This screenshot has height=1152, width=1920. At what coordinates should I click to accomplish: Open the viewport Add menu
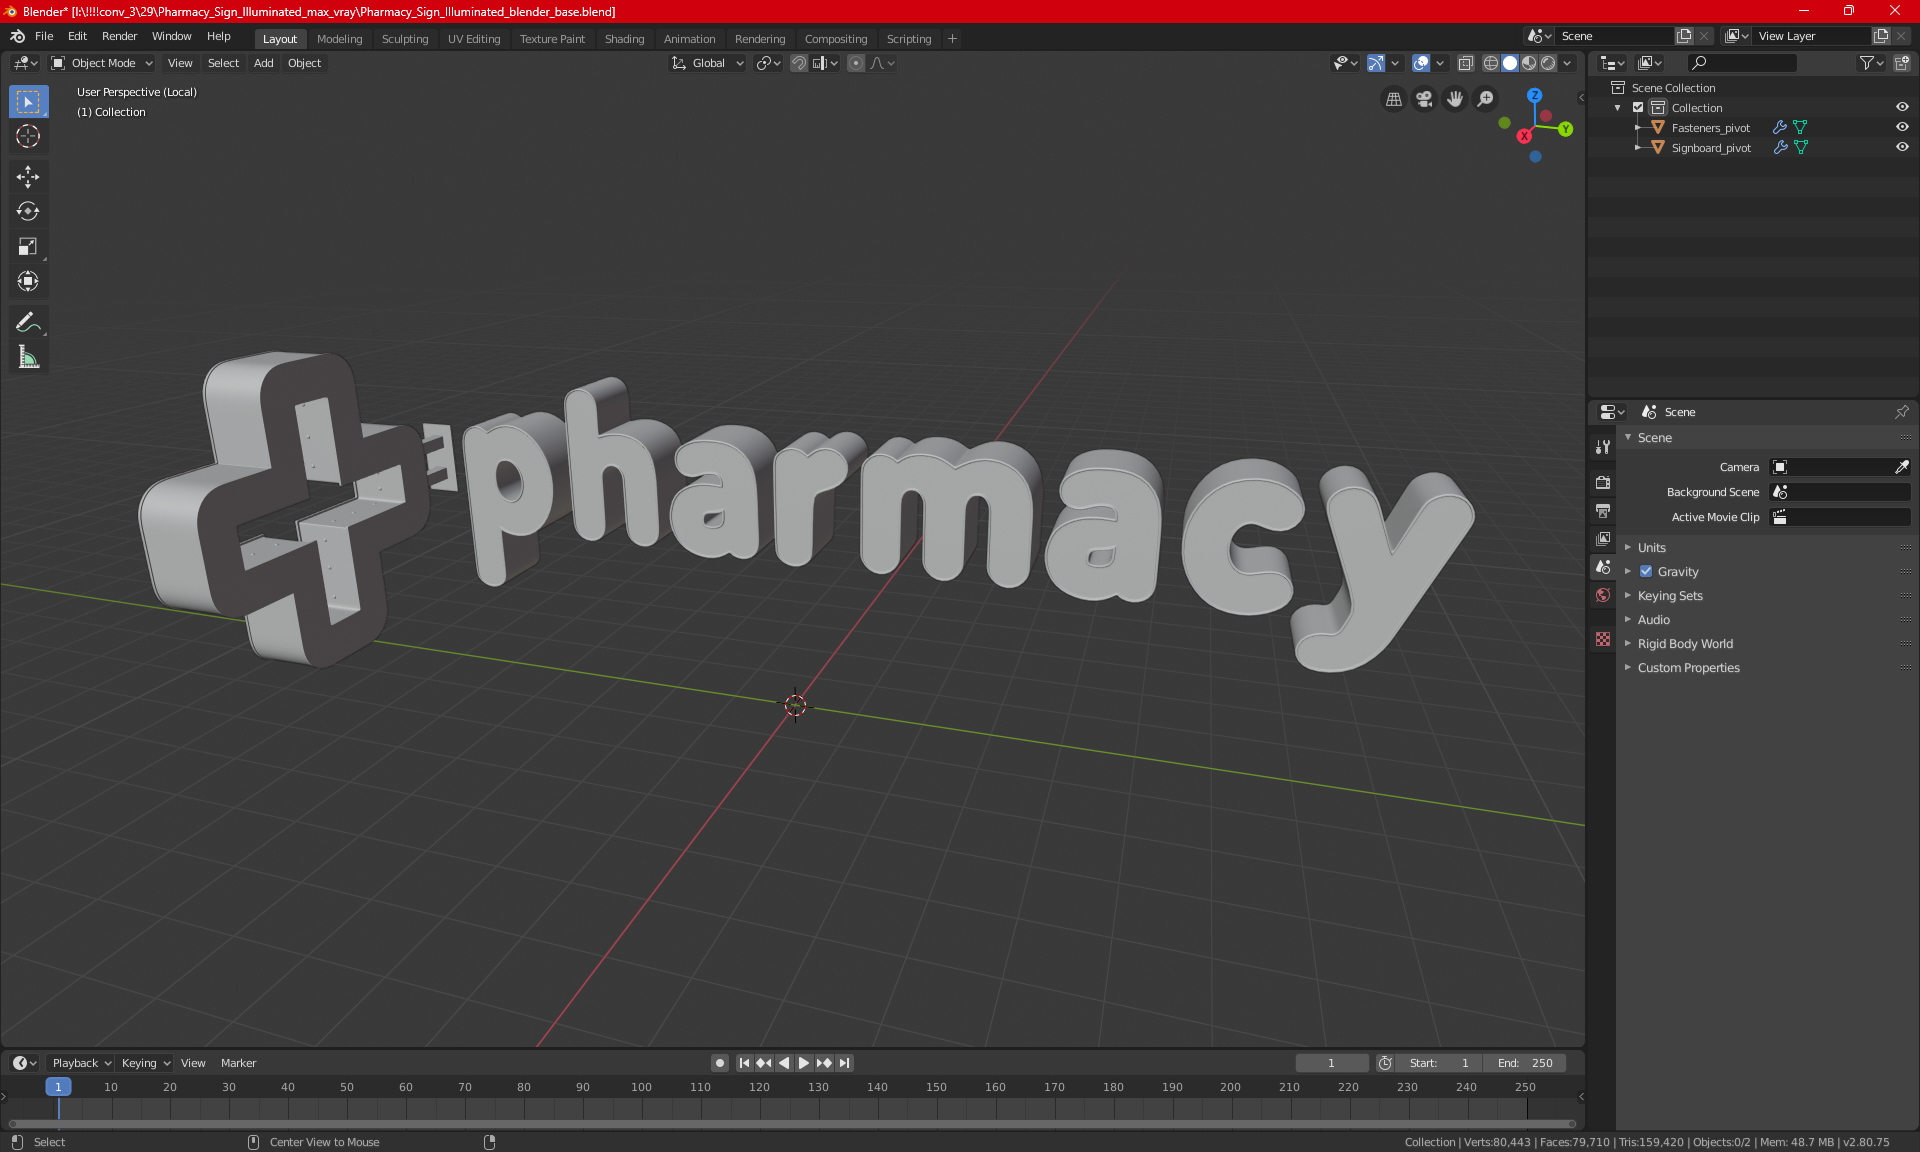(x=263, y=63)
